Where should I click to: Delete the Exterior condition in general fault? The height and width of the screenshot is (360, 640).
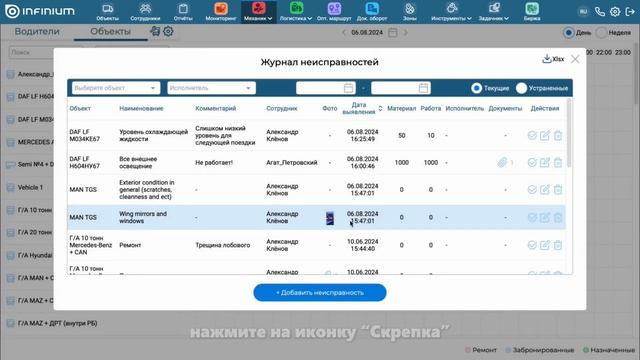click(x=558, y=189)
